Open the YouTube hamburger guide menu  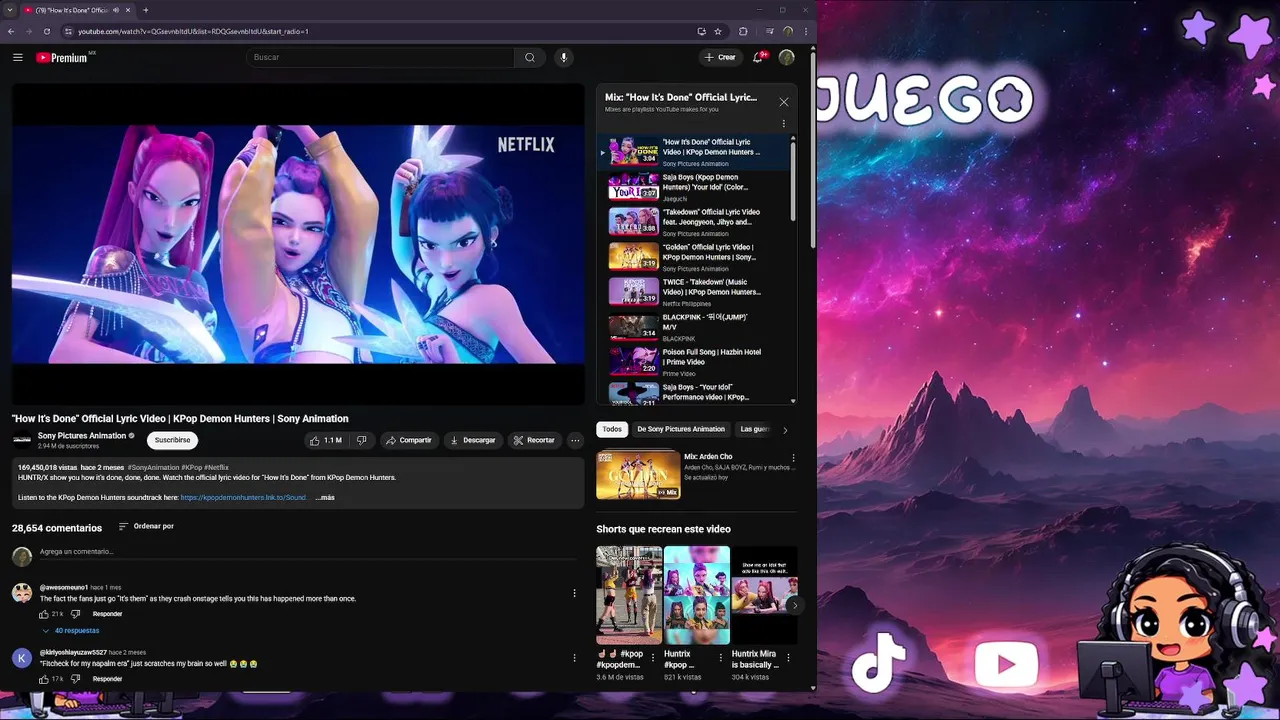pyautogui.click(x=17, y=57)
